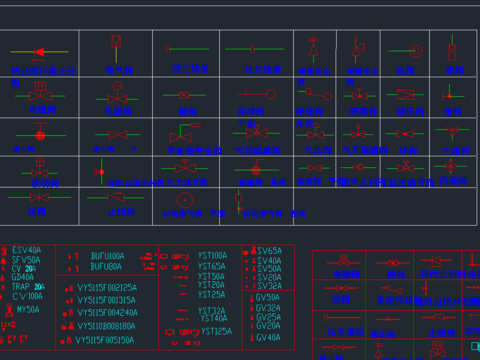The image size is (480, 360).
Task: Click the YST125A text label
Action: pos(216,331)
